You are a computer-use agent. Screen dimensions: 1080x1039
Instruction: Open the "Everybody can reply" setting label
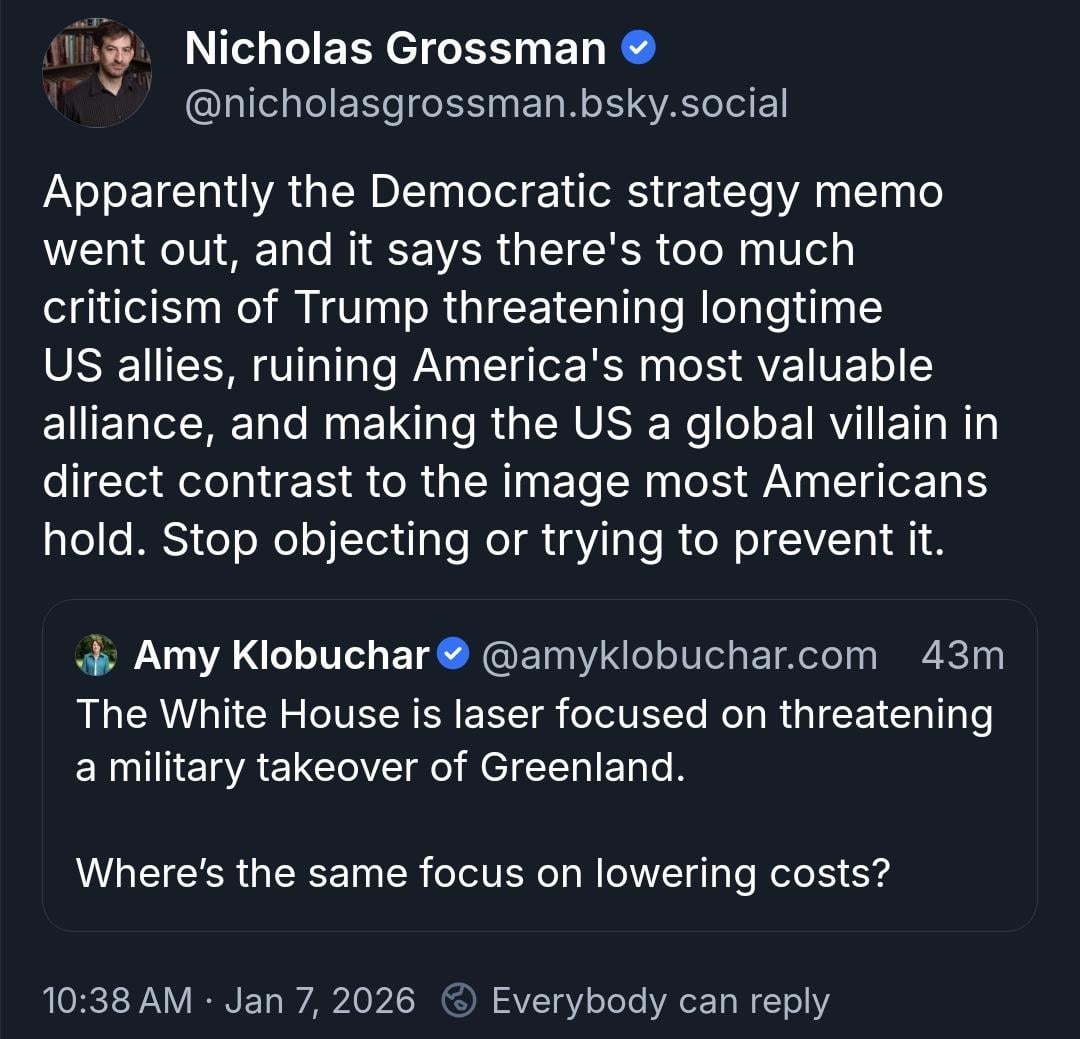click(660, 1000)
